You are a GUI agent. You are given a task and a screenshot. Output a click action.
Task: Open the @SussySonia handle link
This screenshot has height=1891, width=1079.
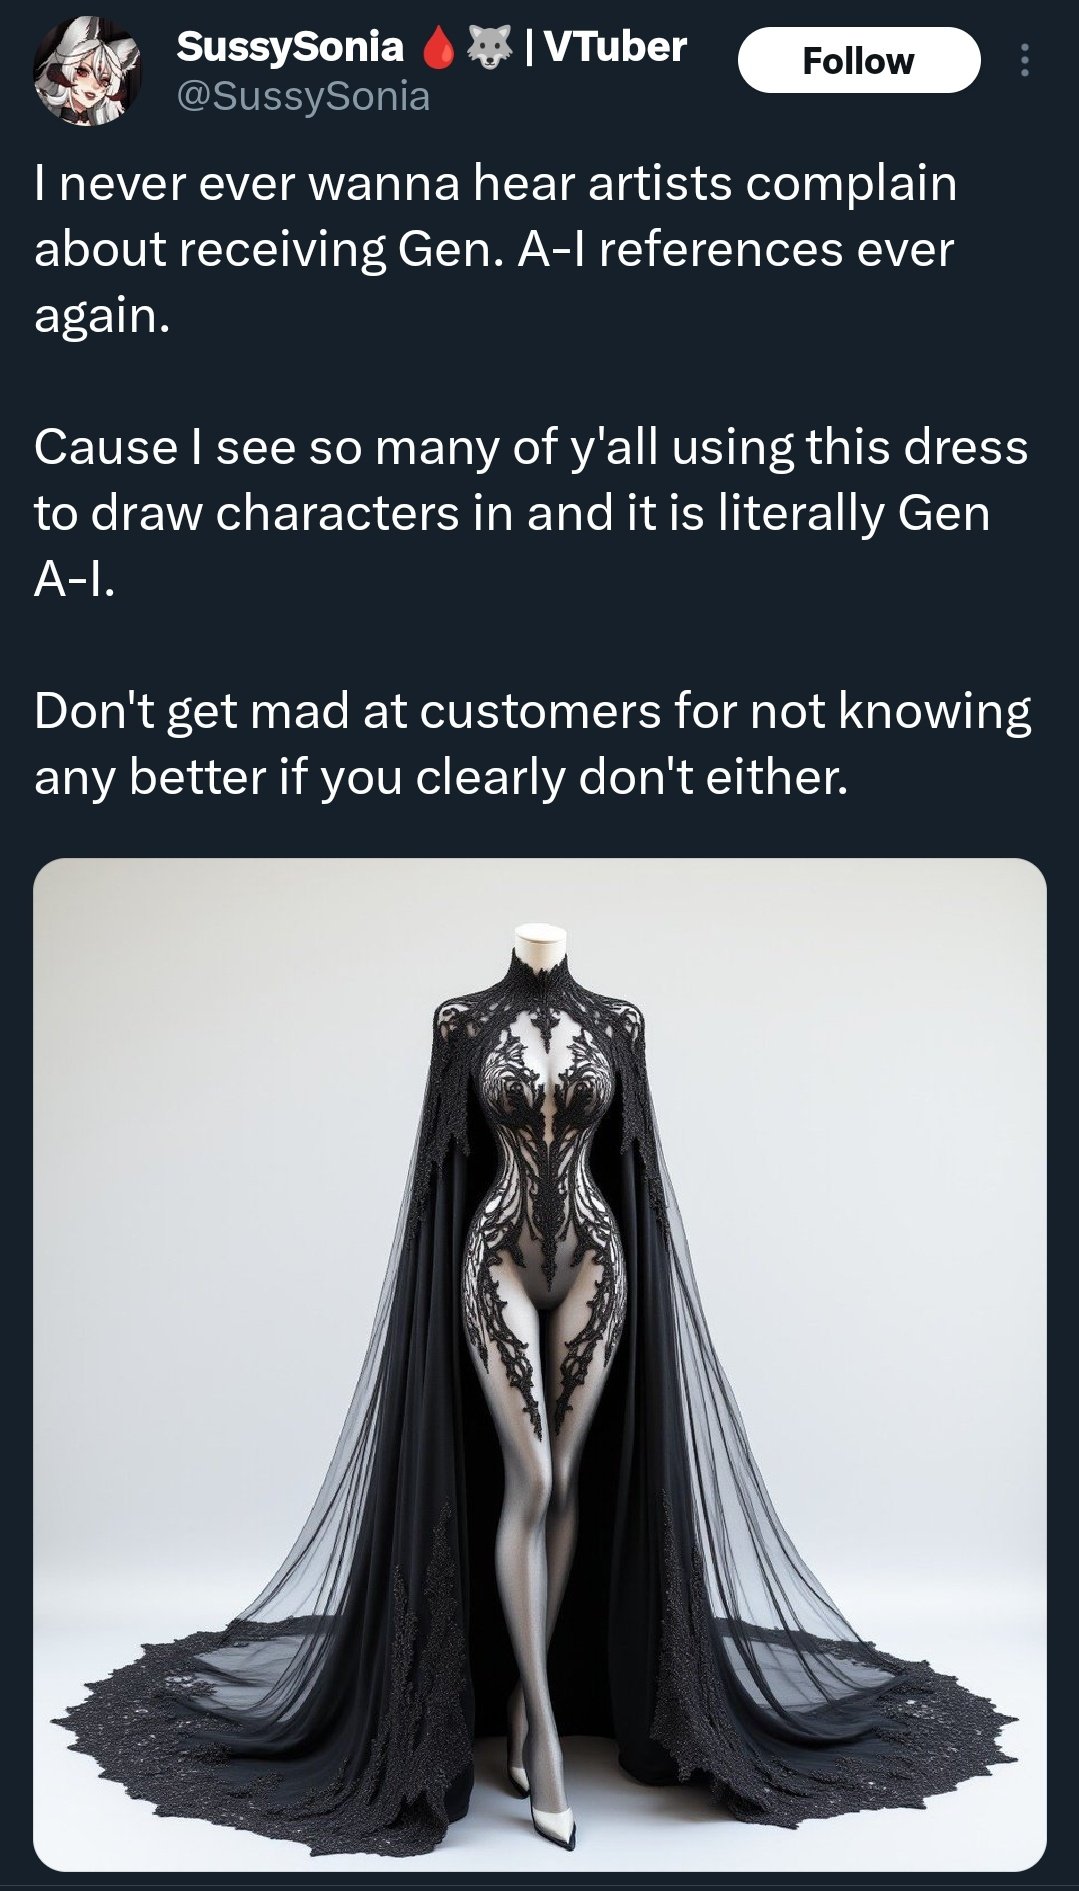click(x=303, y=96)
